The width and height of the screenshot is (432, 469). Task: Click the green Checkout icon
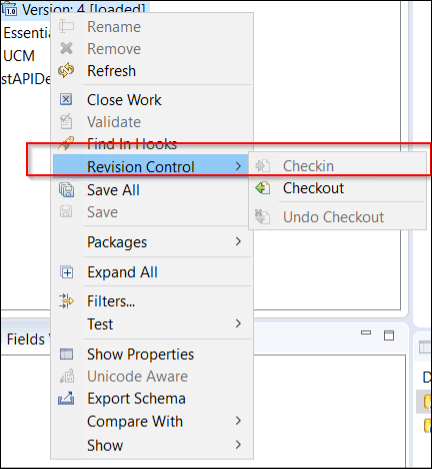click(x=263, y=188)
